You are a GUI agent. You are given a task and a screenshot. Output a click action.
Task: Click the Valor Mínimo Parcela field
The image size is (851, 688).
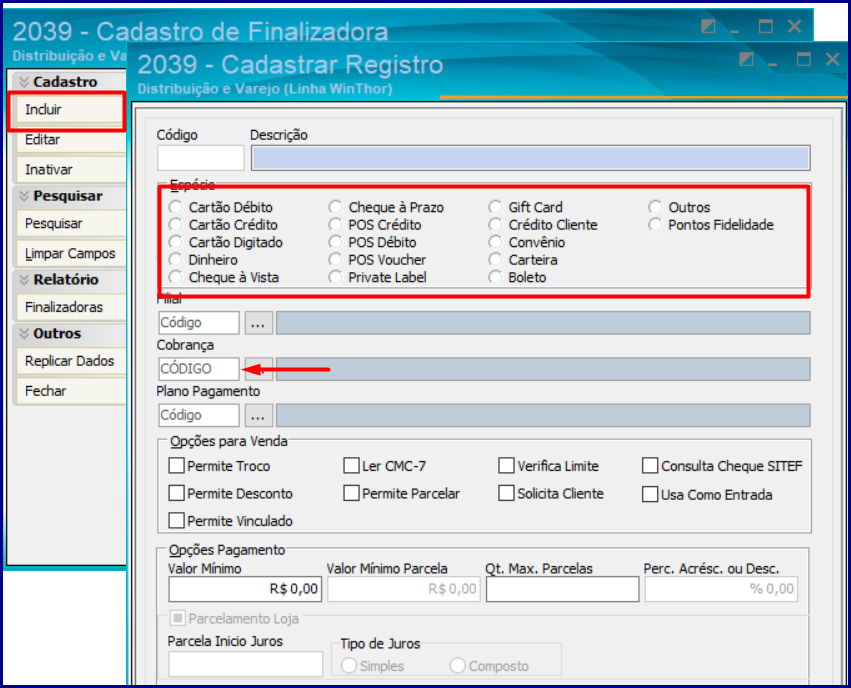click(404, 589)
